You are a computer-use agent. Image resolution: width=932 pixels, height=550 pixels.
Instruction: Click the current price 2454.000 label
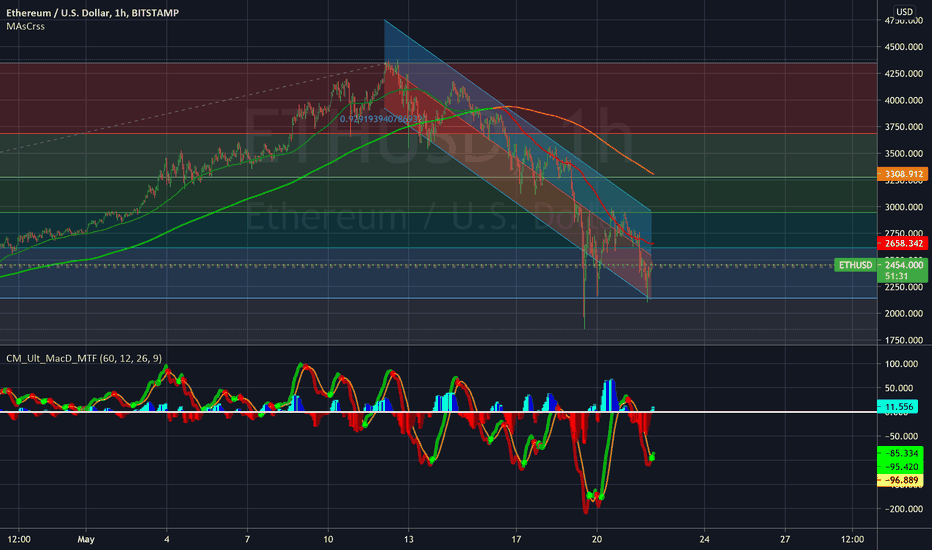pos(903,265)
